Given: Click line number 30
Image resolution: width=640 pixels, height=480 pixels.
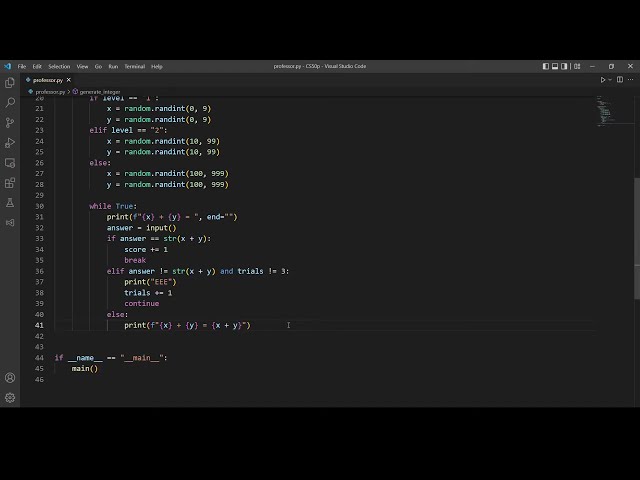Looking at the screenshot, I should [39, 206].
